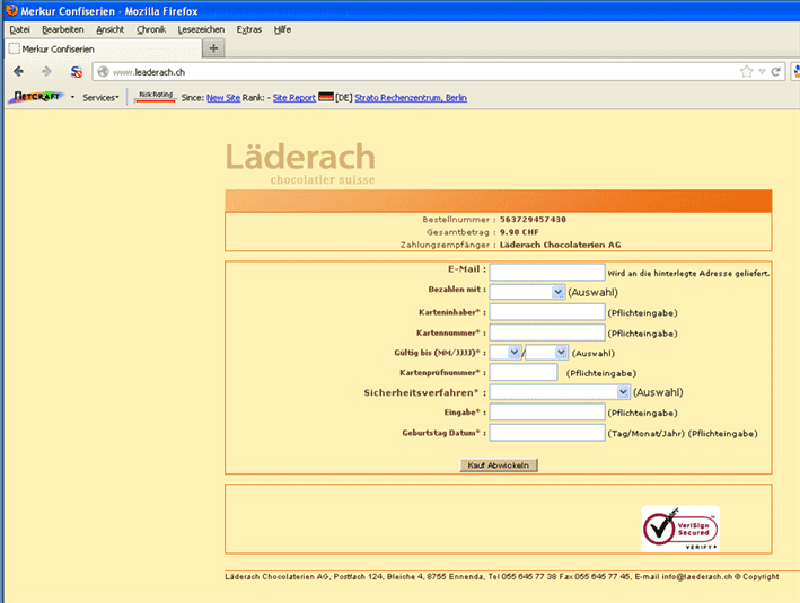Reload the page using the refresh icon

coord(776,72)
